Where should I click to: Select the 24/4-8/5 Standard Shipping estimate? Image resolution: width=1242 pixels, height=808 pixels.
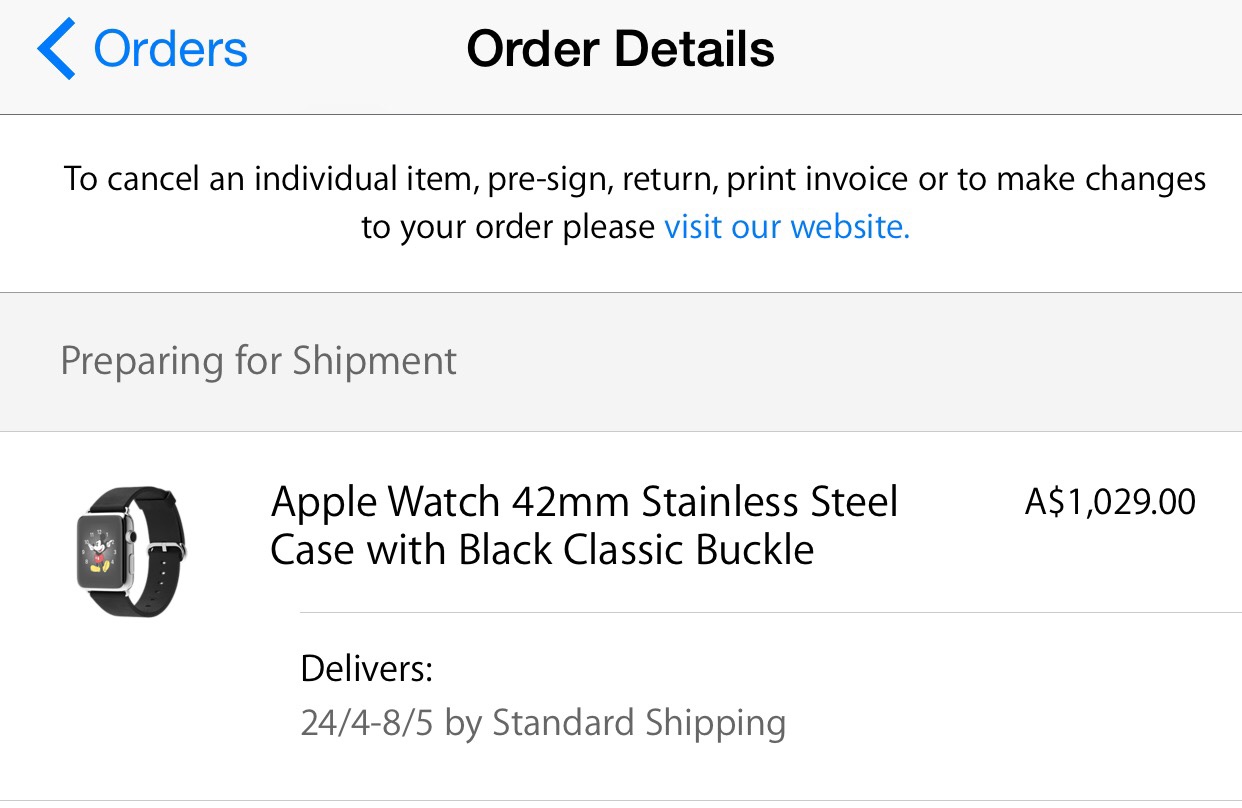coord(543,722)
